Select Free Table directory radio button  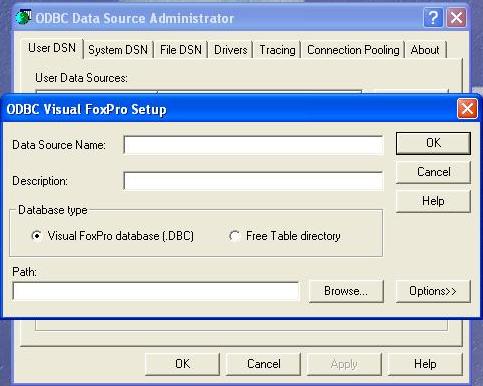[235, 236]
